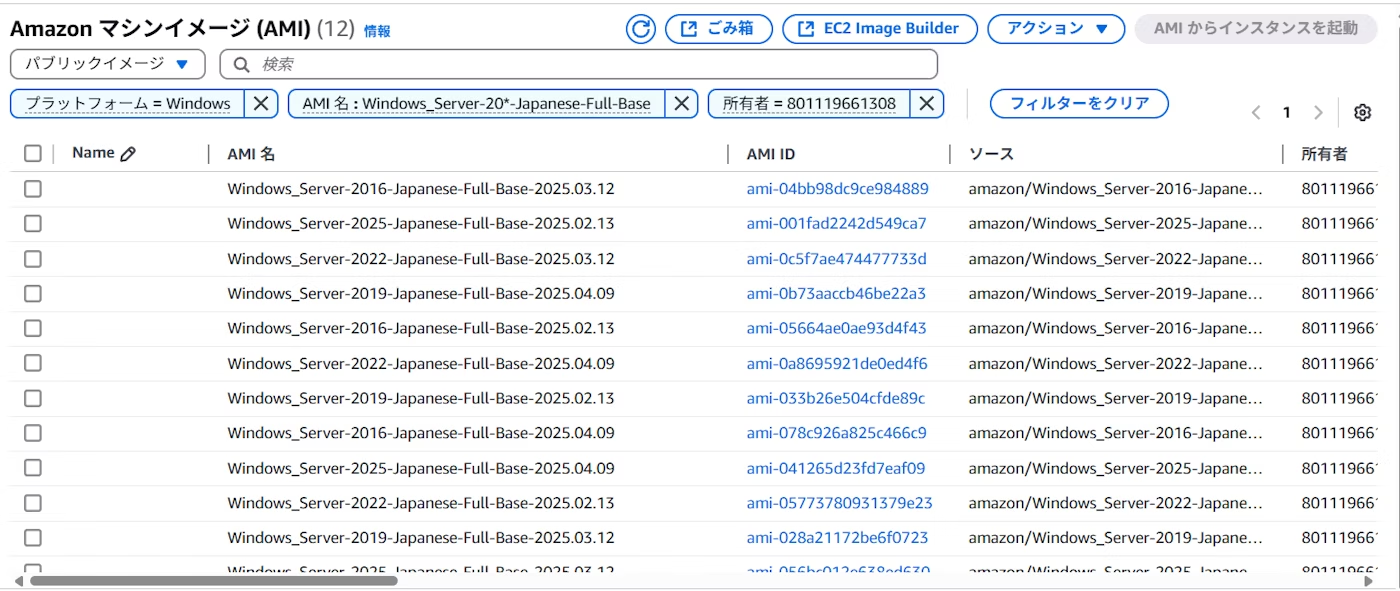
Task: Click the プラットフォーム = Windows filter text
Action: [127, 103]
